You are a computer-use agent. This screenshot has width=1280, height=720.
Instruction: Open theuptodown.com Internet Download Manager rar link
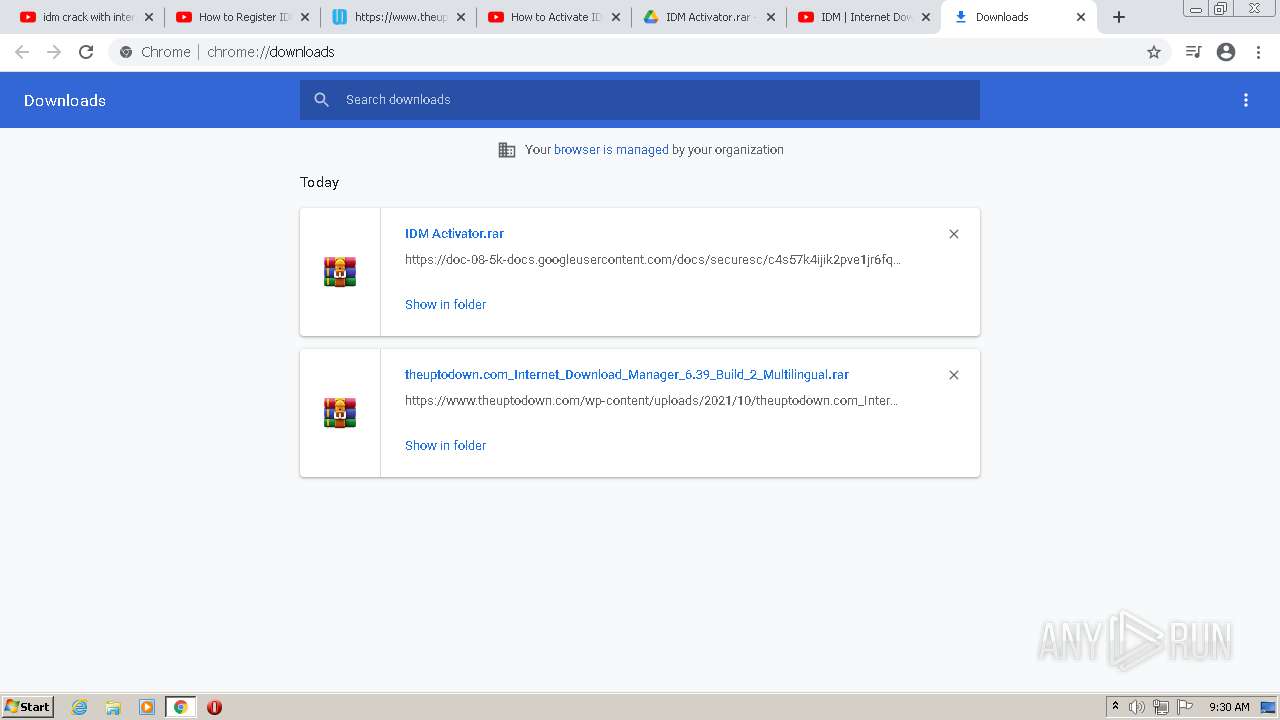(627, 375)
